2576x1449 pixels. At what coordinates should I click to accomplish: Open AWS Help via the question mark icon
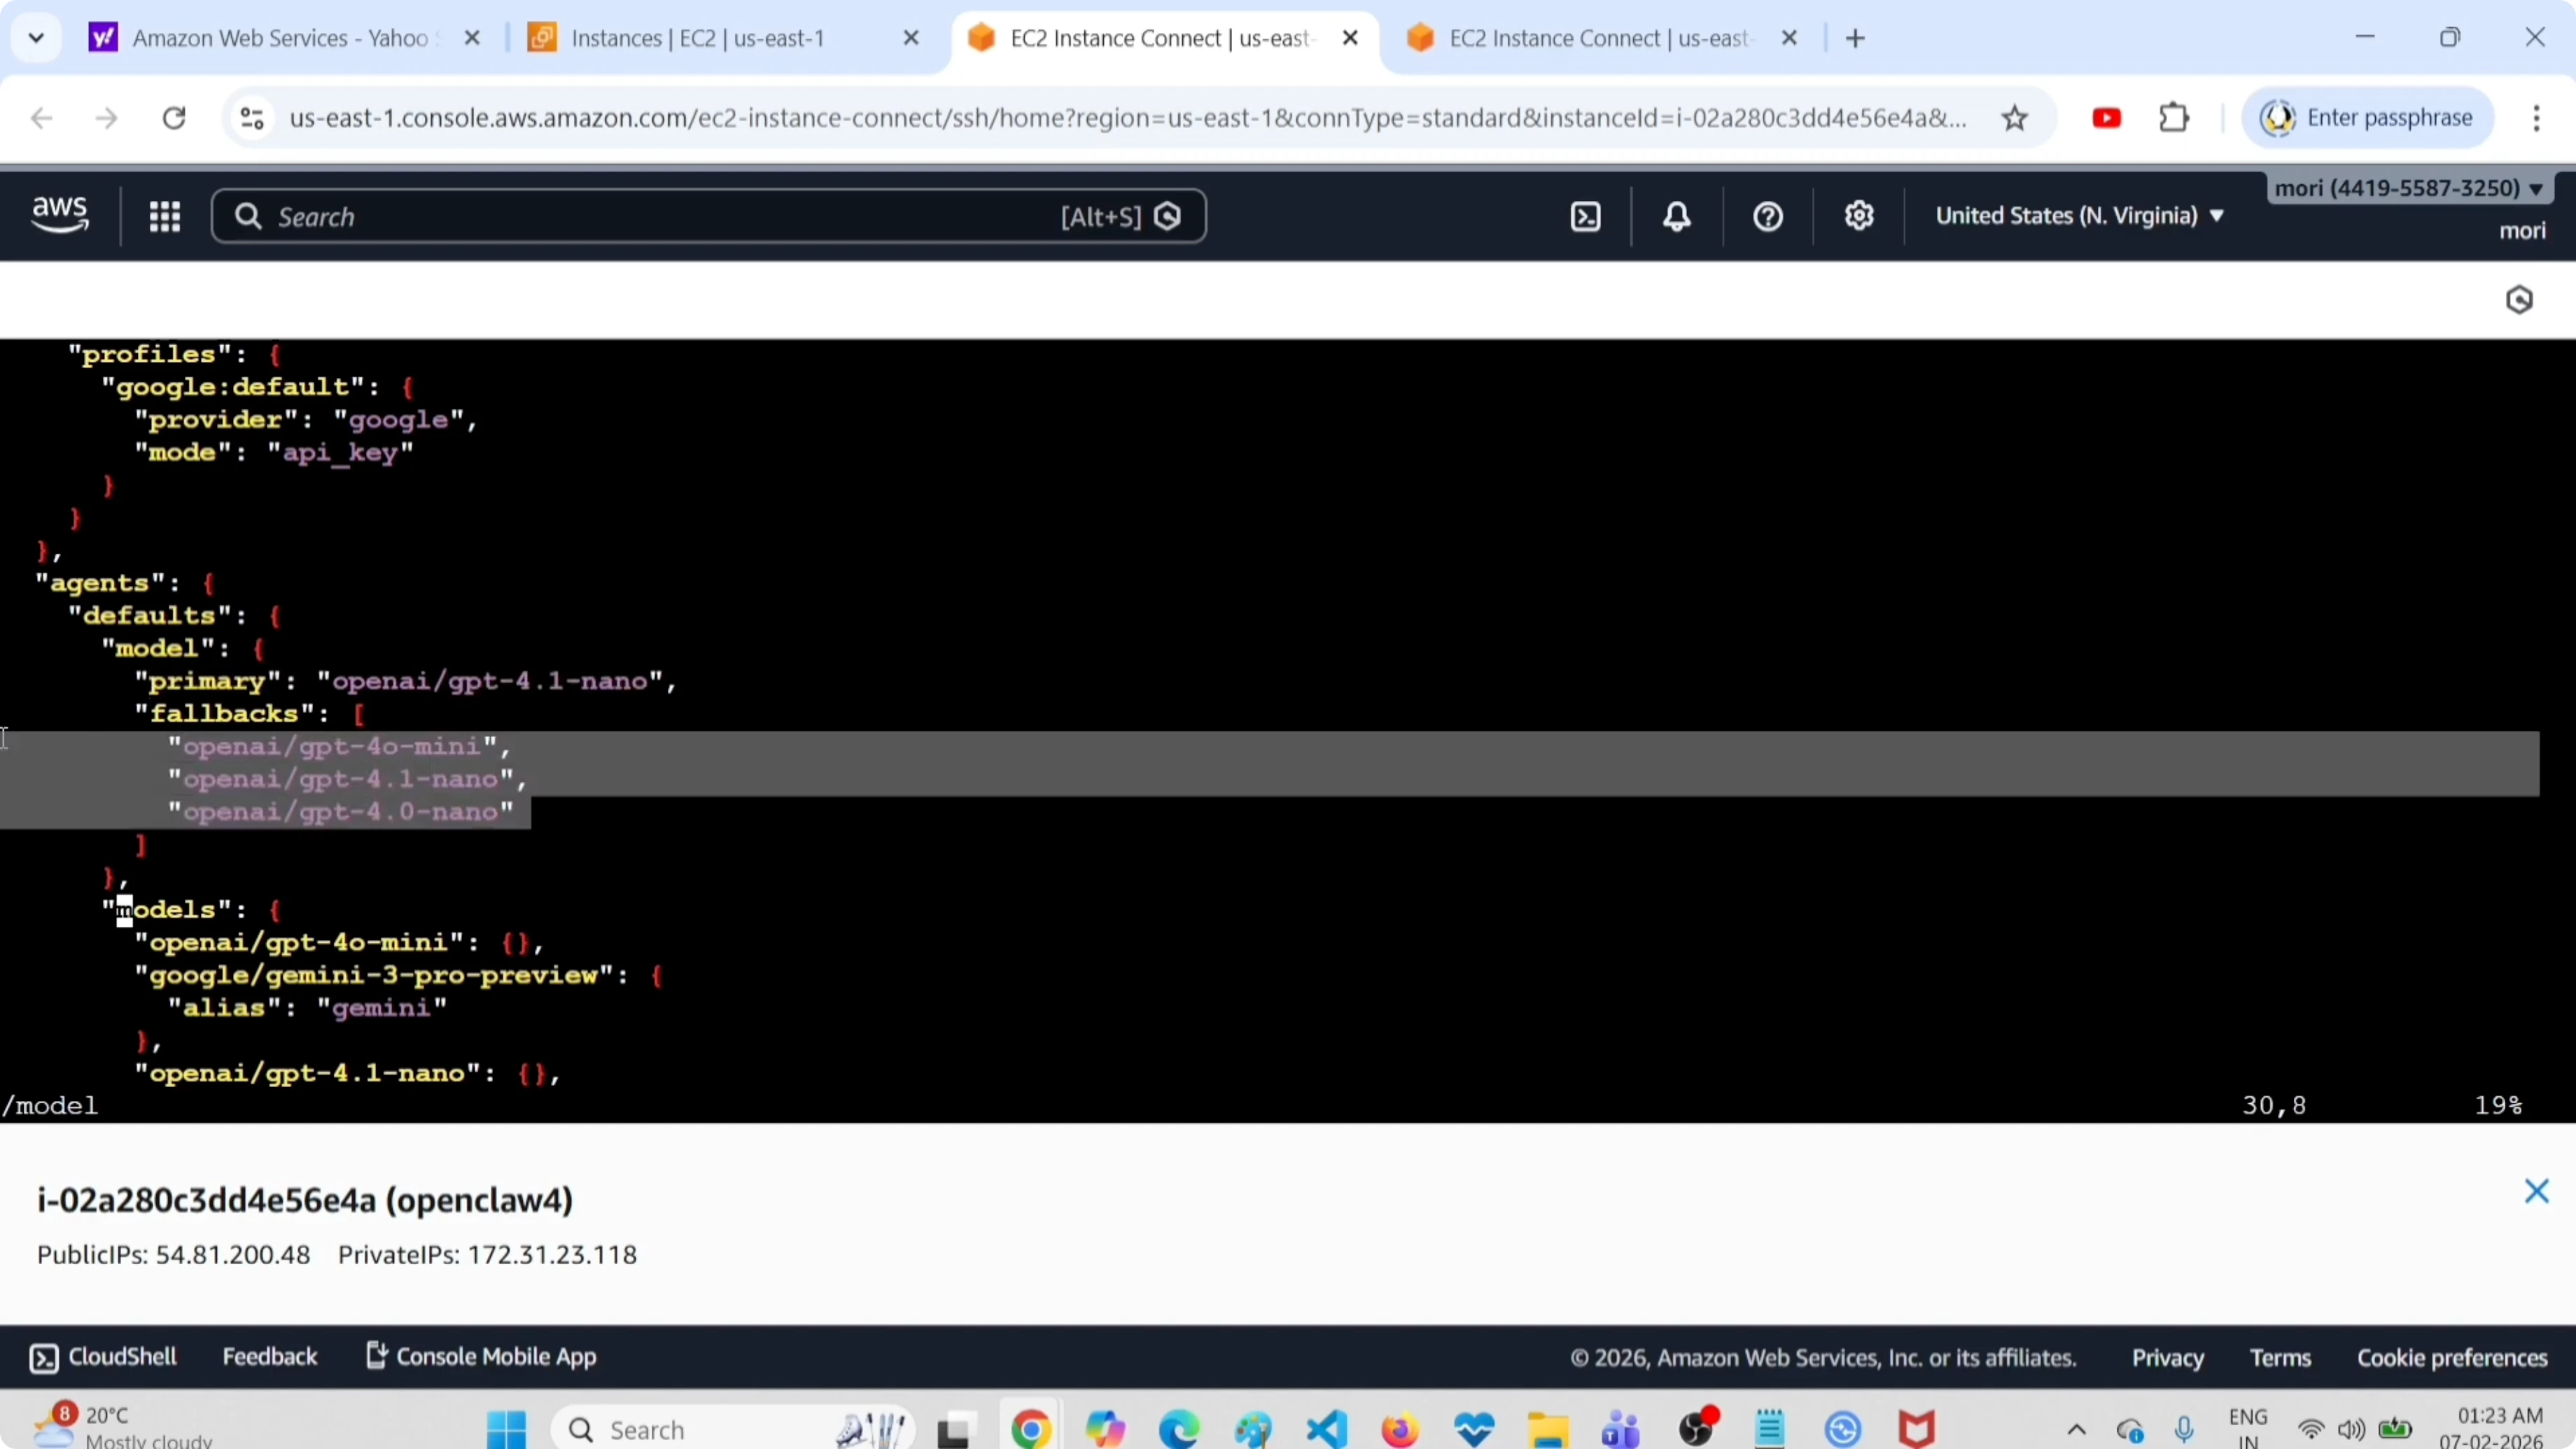tap(1766, 215)
